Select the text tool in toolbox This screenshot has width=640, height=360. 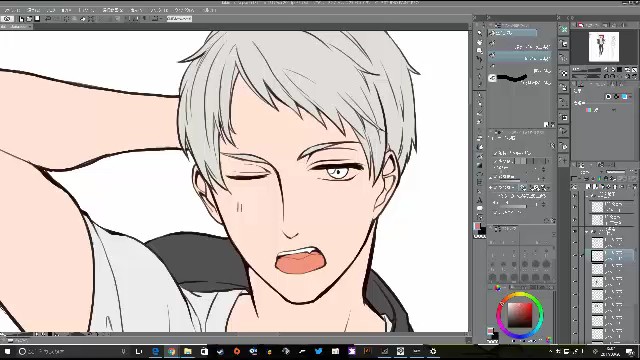point(480,200)
